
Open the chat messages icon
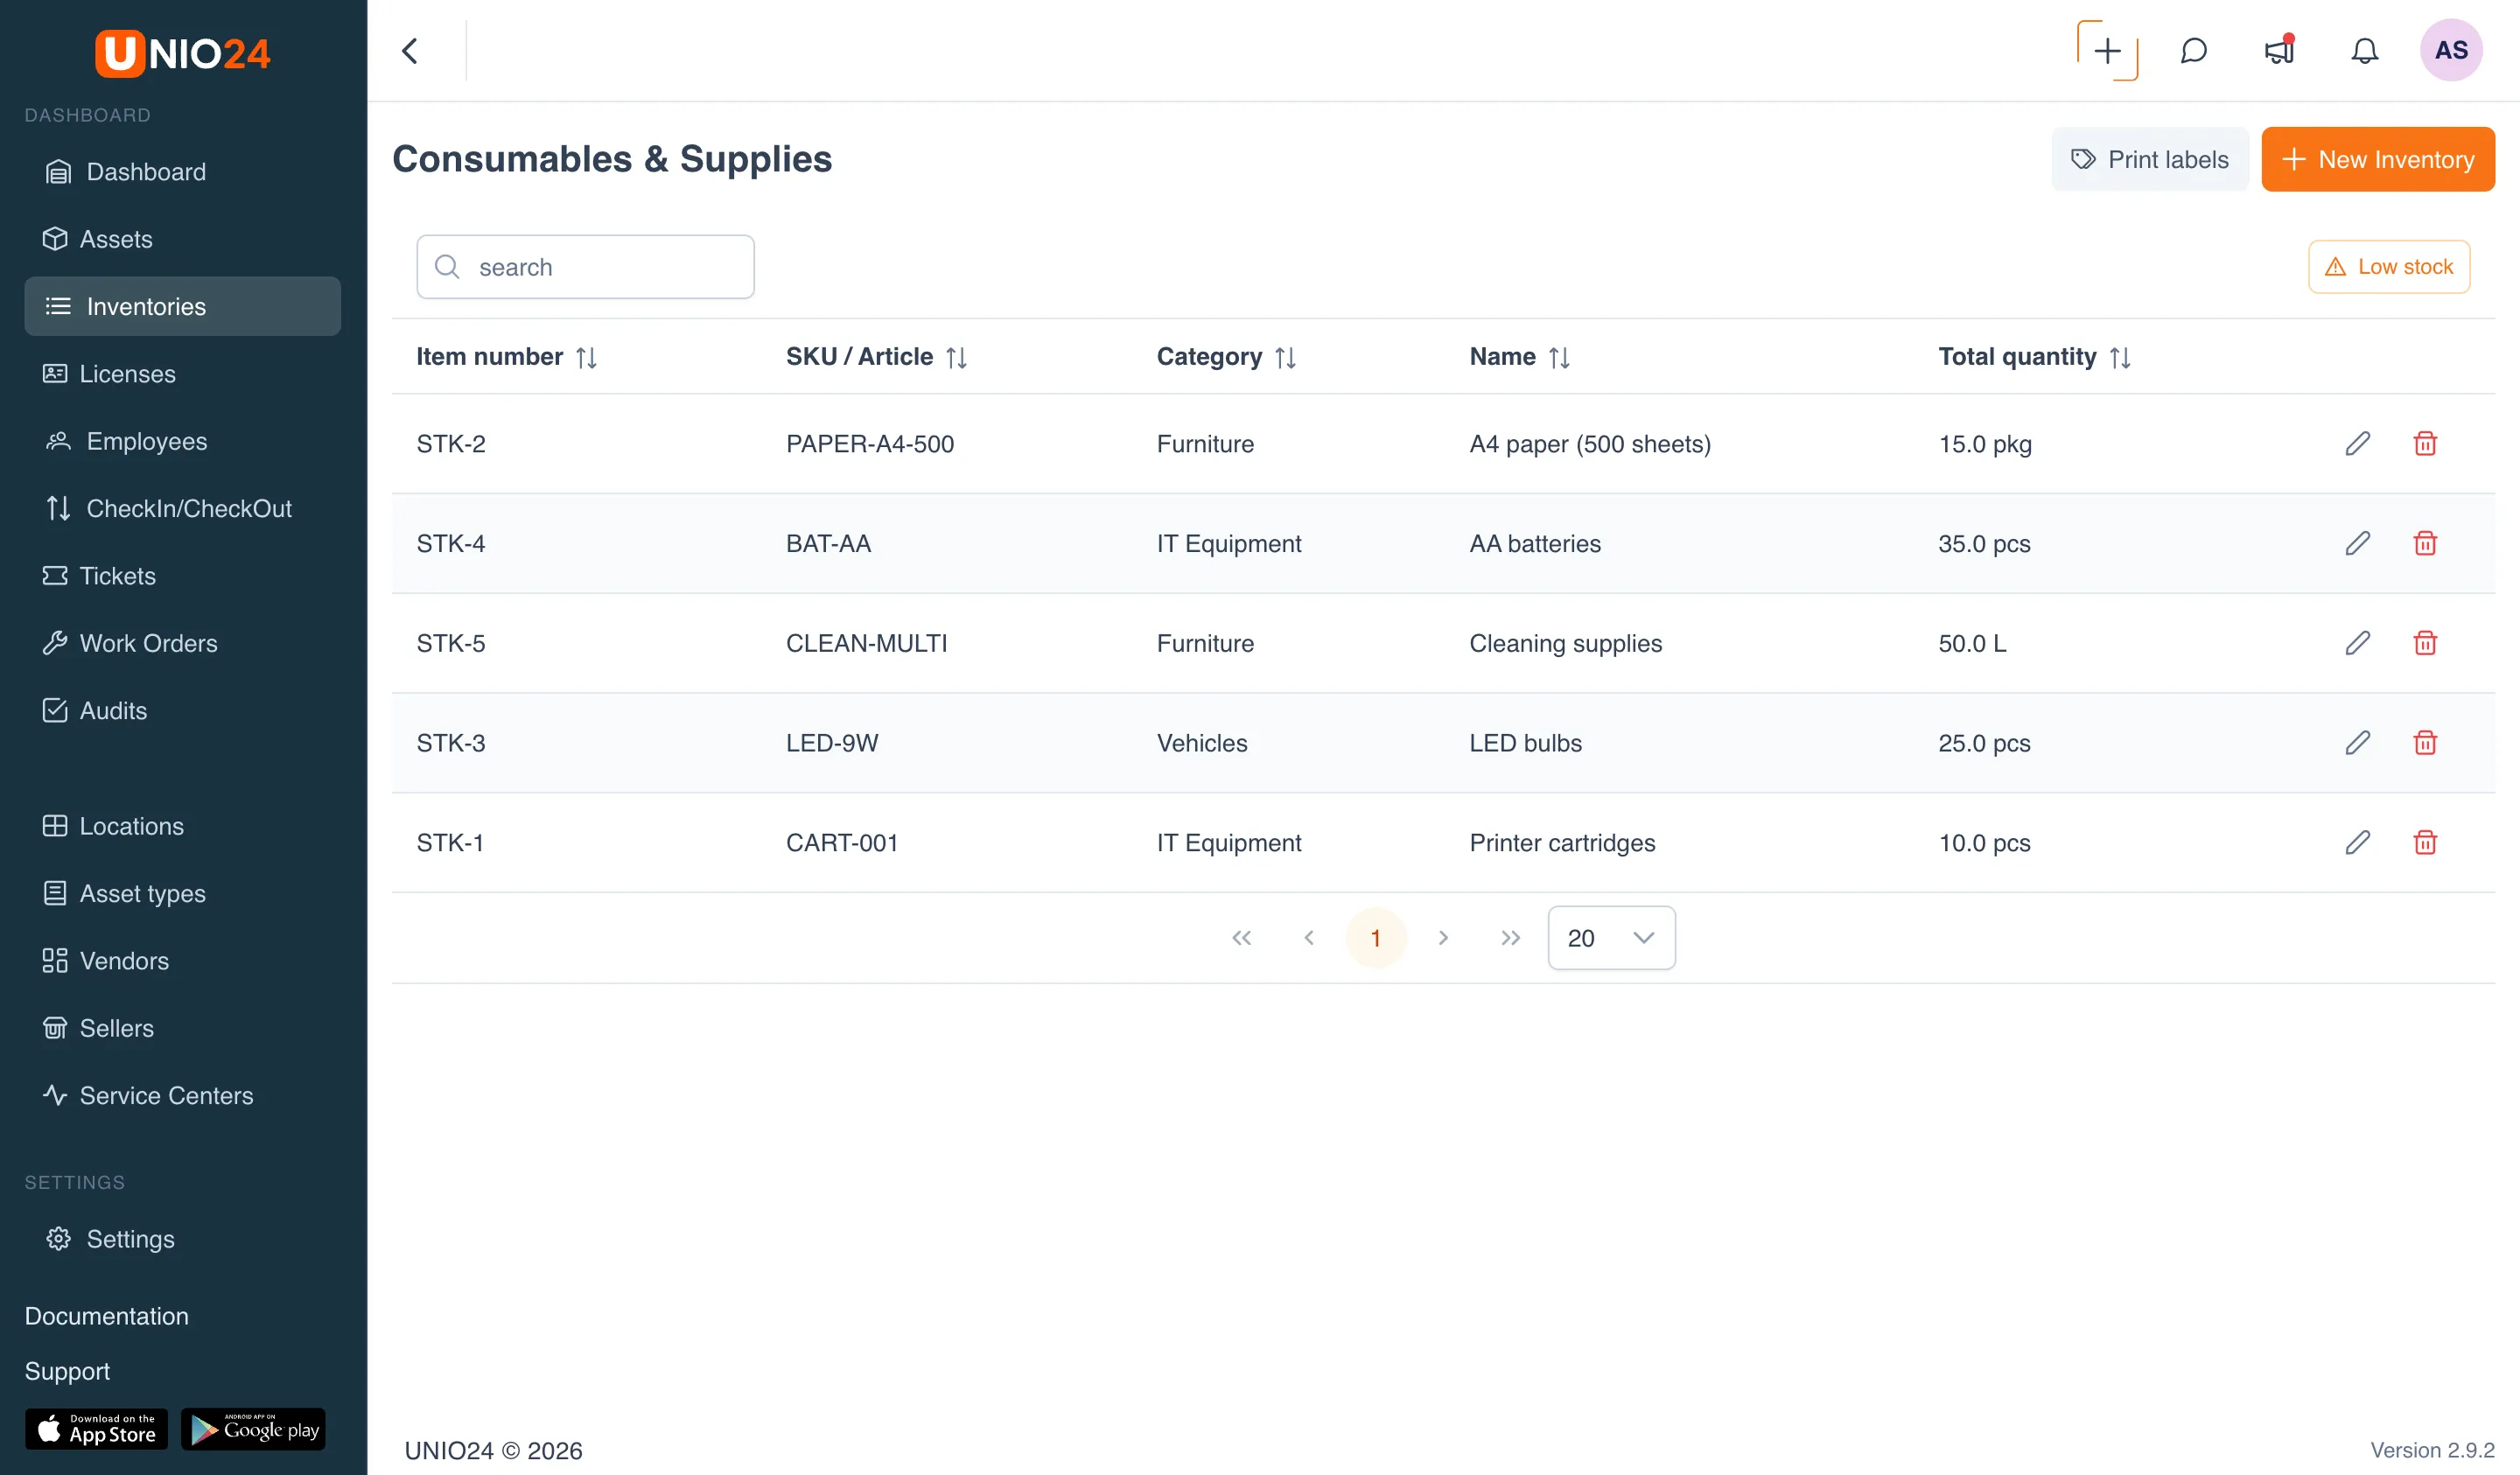click(2193, 50)
